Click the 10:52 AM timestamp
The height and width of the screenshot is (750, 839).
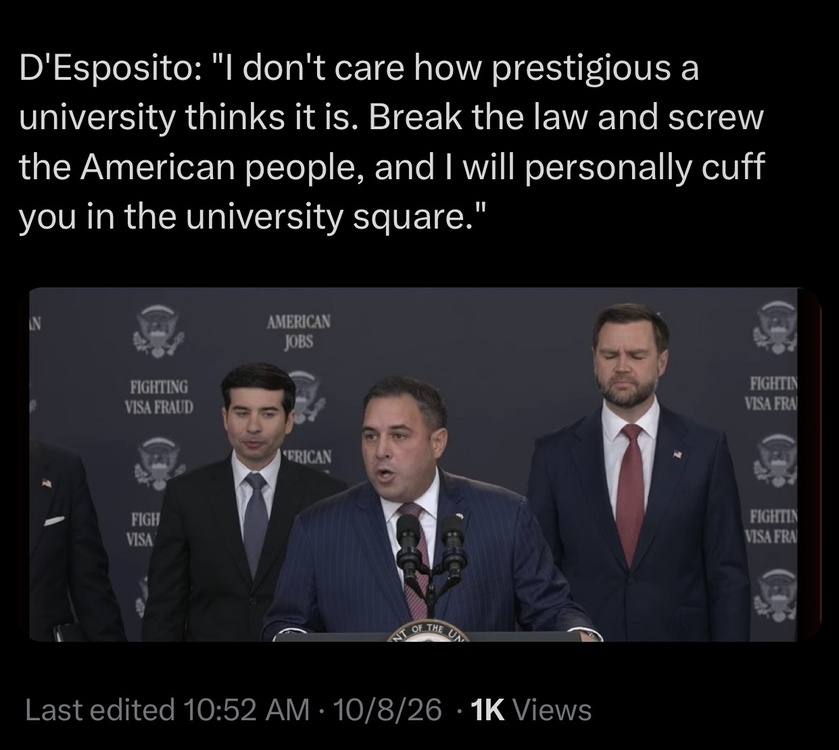point(246,710)
